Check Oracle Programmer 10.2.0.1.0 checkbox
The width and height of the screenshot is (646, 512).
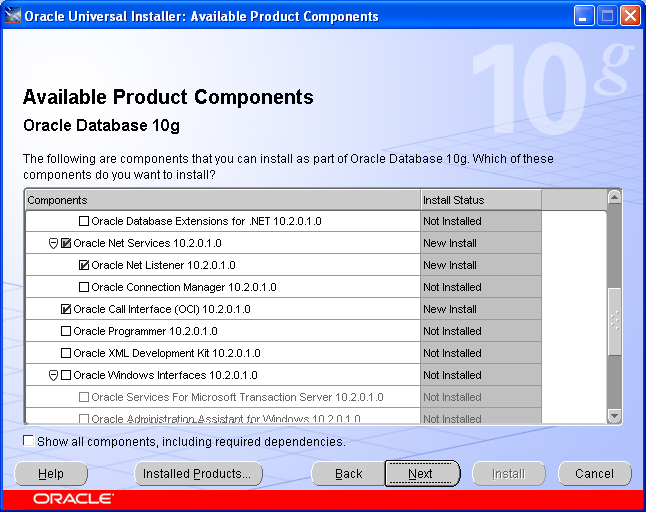tap(66, 331)
